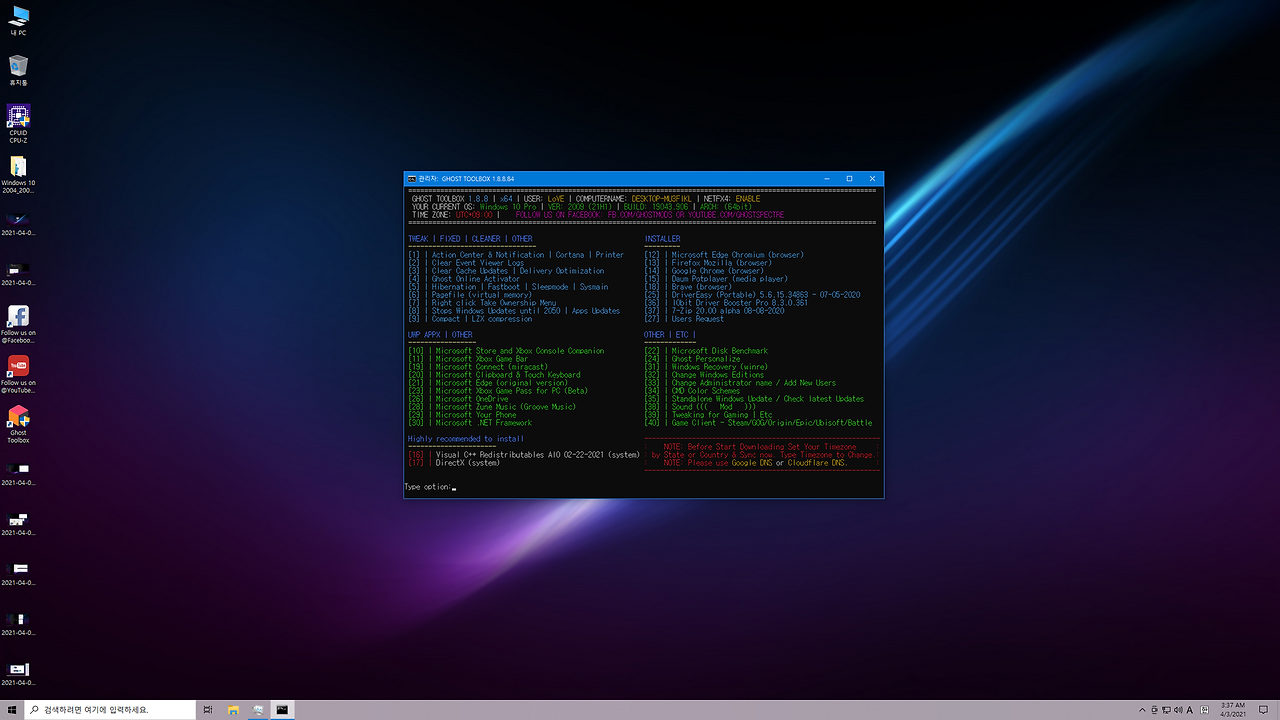Open File Explorer from the taskbar
Image resolution: width=1280 pixels, height=720 pixels.
click(x=234, y=709)
